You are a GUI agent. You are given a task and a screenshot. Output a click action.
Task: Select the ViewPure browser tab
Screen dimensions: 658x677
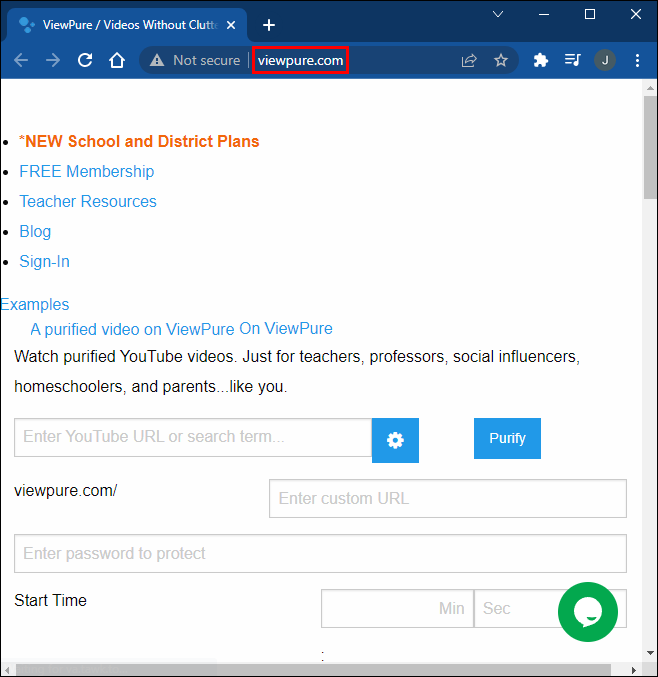(x=120, y=25)
